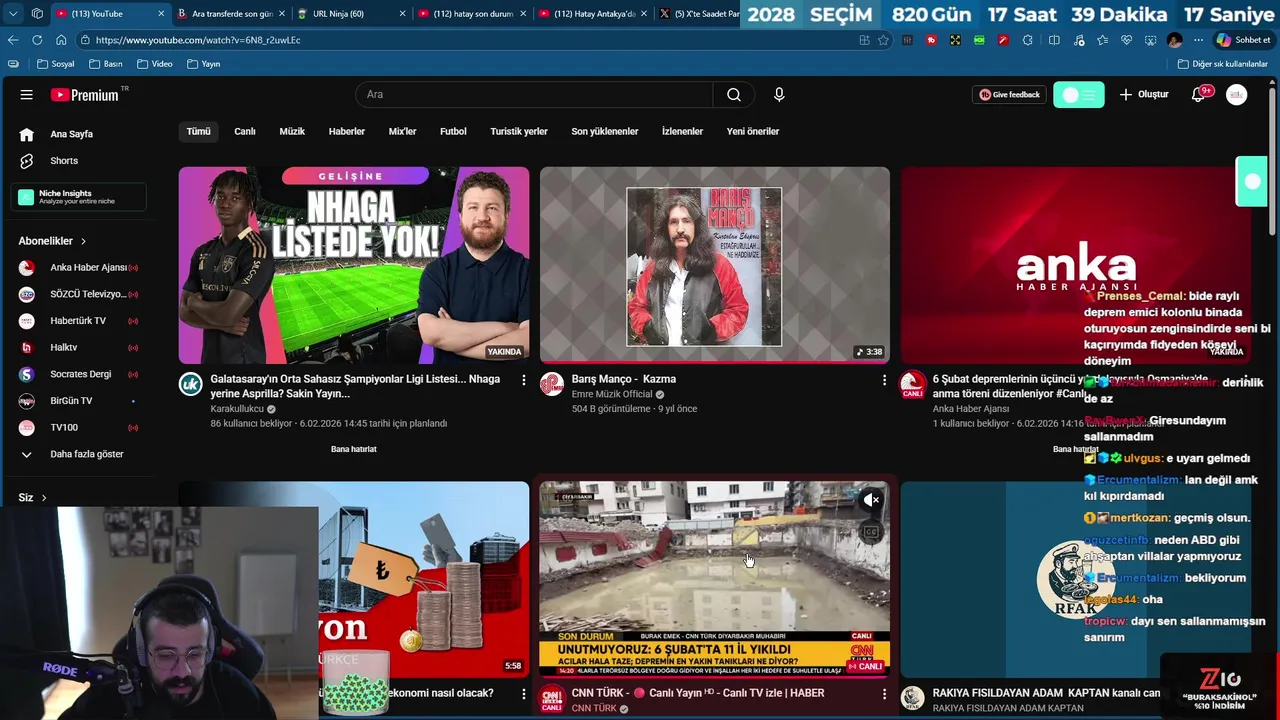Image resolution: width=1280 pixels, height=720 pixels.
Task: Open the Barış Manço Kazma thumbnail
Action: tap(714, 265)
